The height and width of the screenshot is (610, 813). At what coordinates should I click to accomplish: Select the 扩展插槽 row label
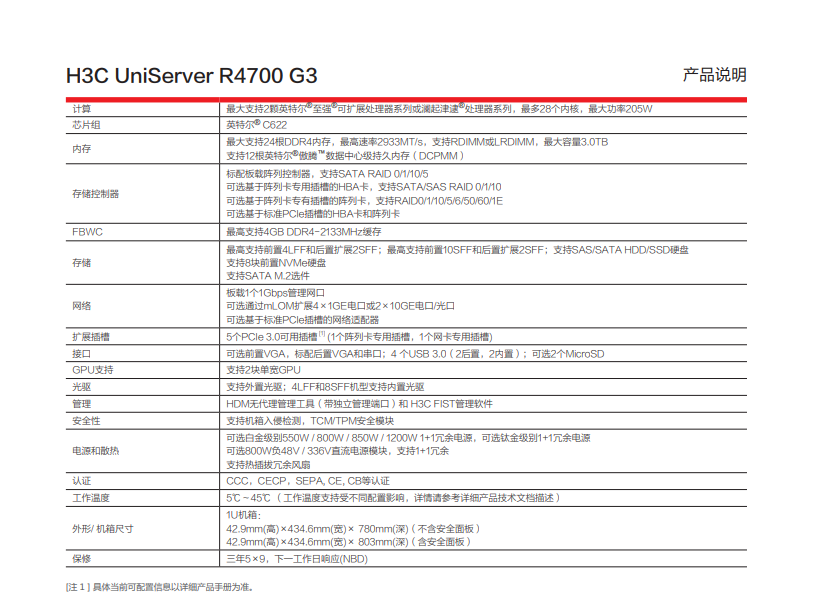pos(91,337)
